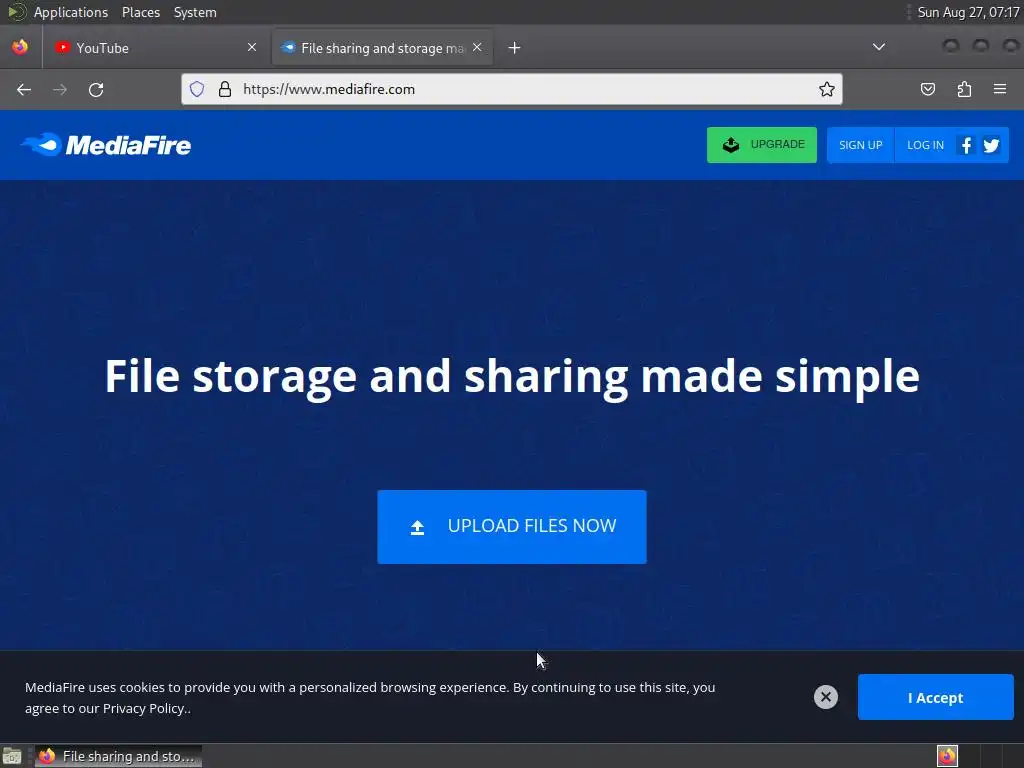The image size is (1024, 768).
Task: Select the File sharing and storage tab
Action: (382, 48)
